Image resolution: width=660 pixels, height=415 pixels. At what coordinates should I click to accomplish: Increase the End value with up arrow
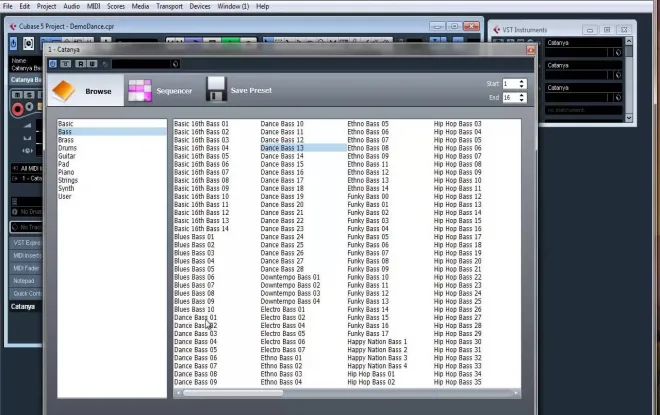point(522,95)
